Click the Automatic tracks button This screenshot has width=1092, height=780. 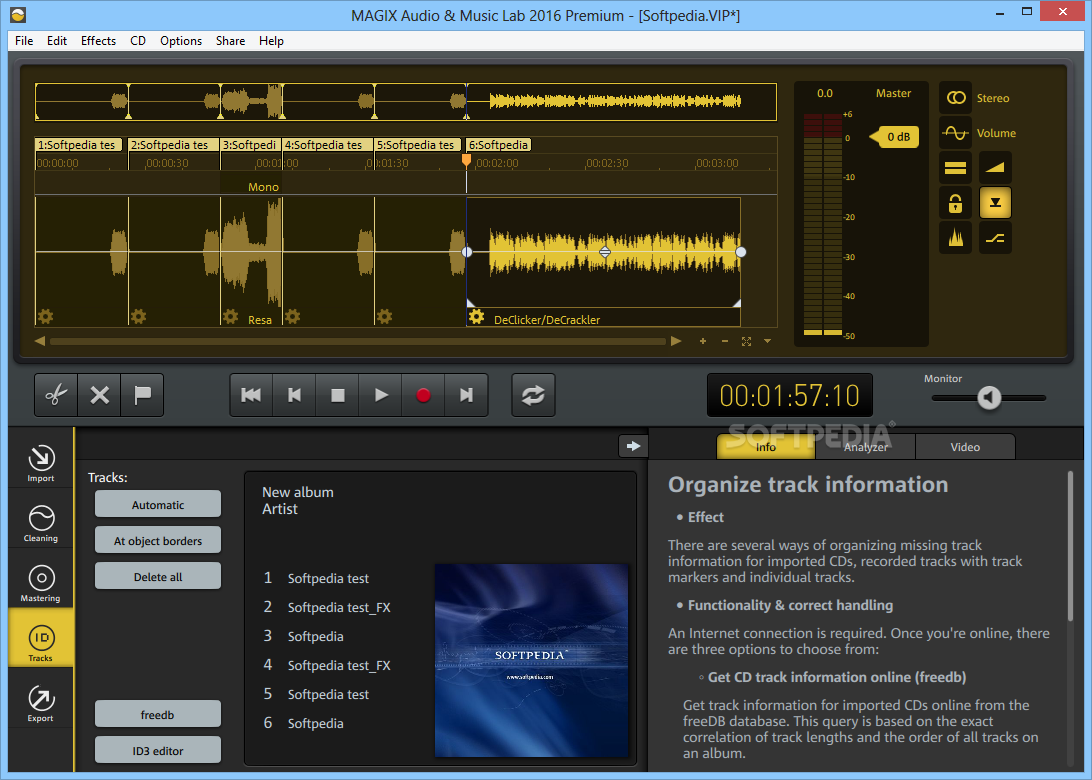(x=158, y=504)
